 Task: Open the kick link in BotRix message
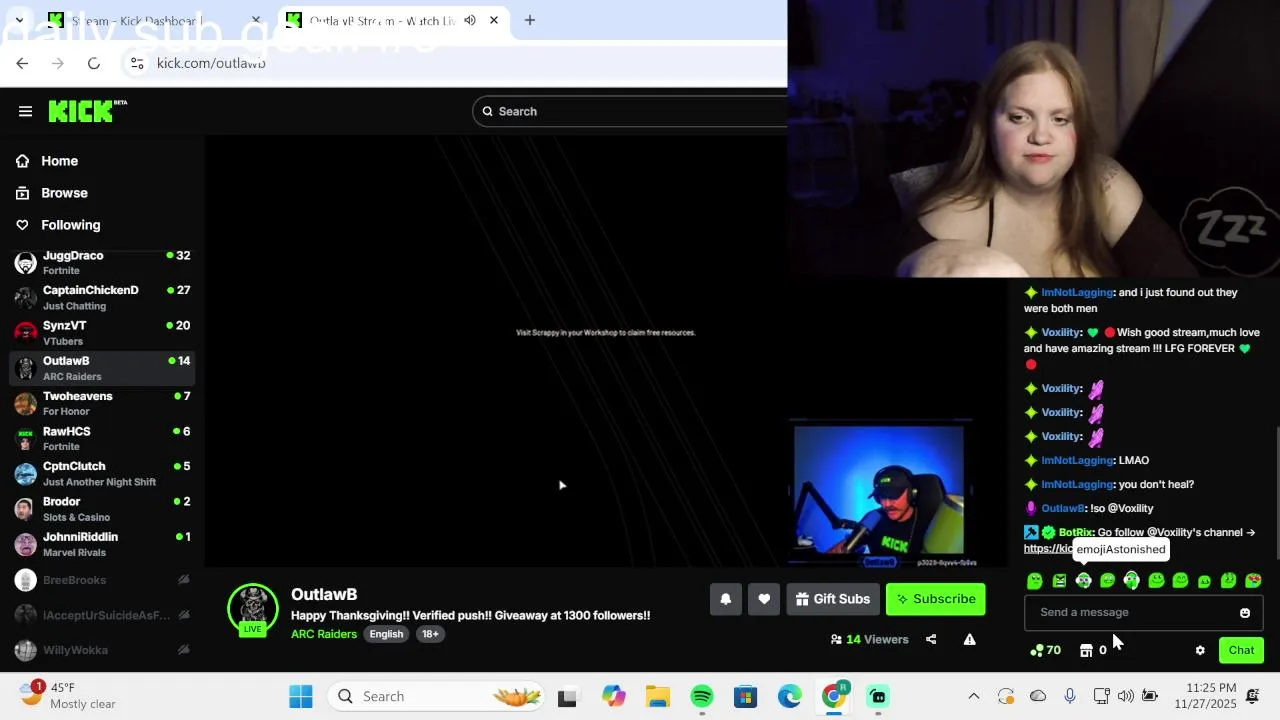1047,548
